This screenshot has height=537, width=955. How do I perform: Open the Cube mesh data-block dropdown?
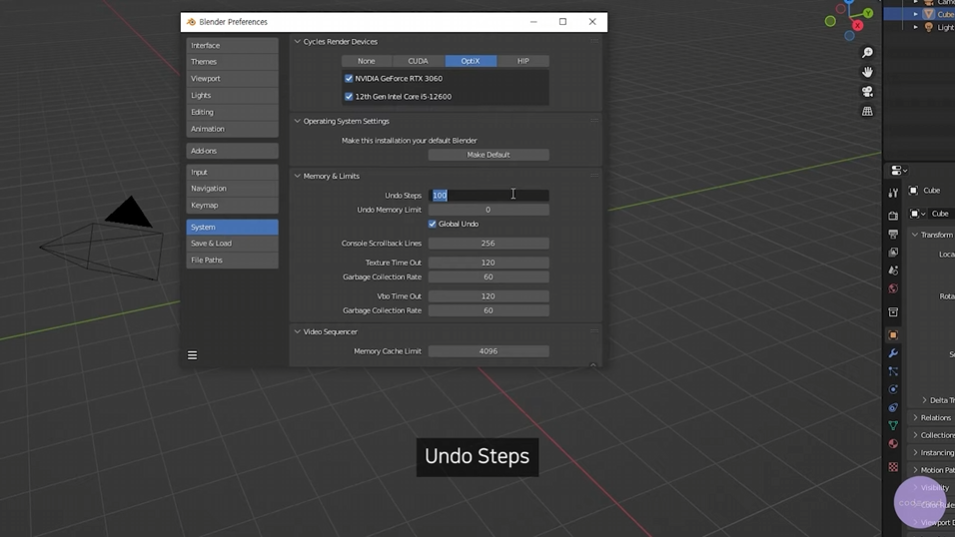[917, 214]
